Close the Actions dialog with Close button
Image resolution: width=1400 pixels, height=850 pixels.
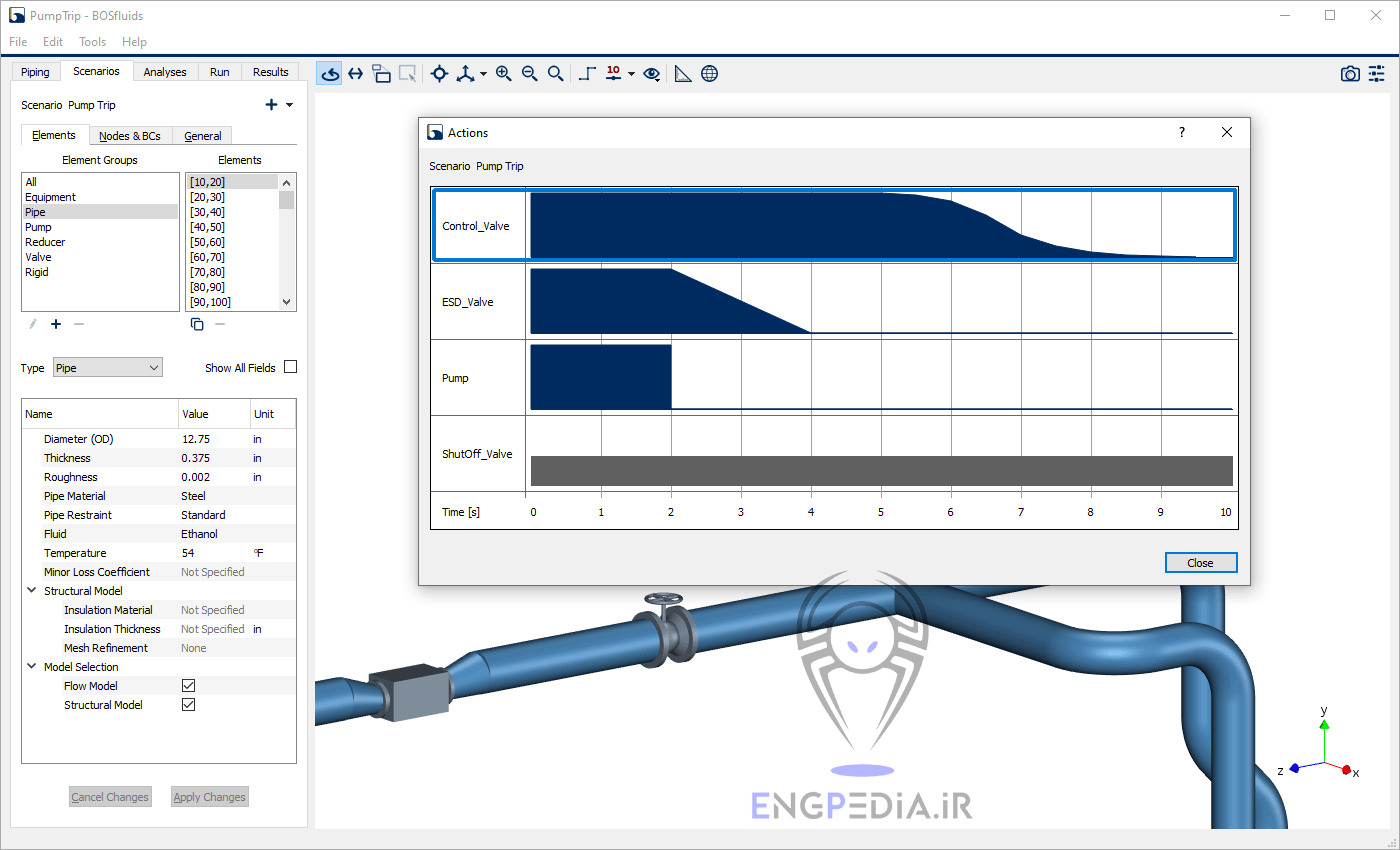point(1200,563)
